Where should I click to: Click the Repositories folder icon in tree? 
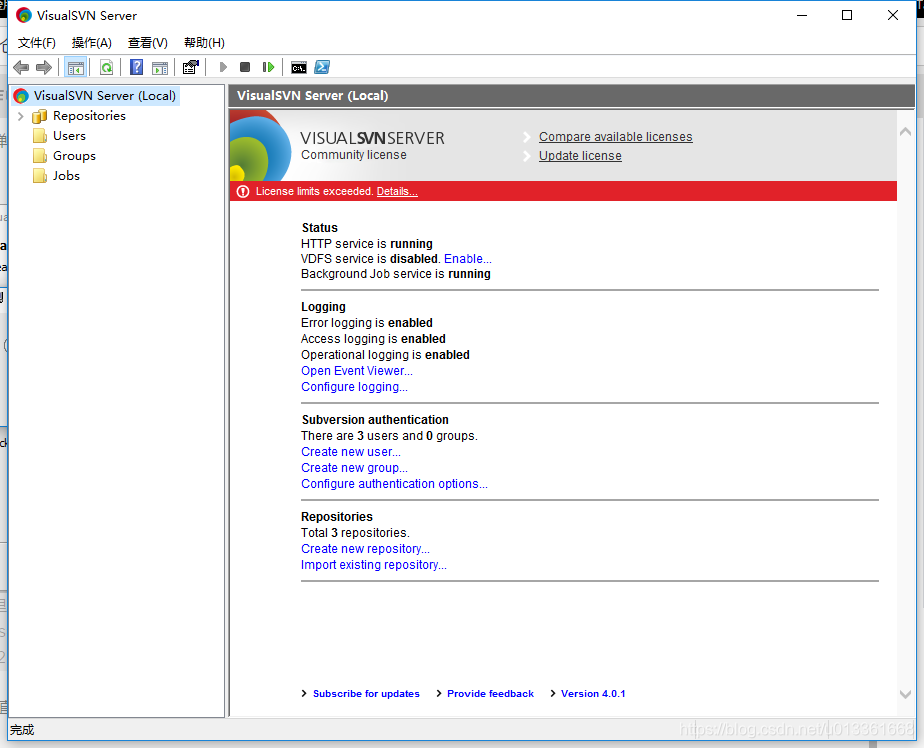click(39, 116)
